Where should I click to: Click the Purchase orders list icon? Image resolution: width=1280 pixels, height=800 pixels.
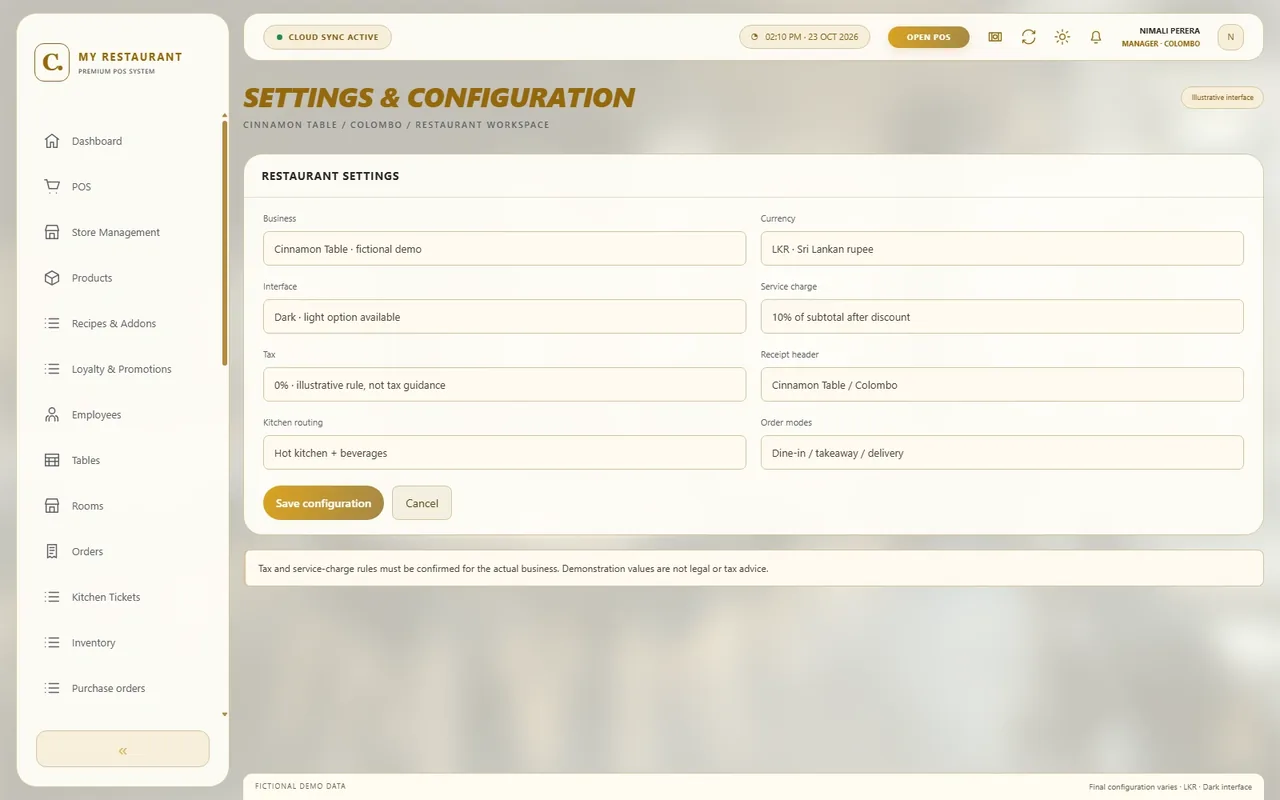[52, 688]
